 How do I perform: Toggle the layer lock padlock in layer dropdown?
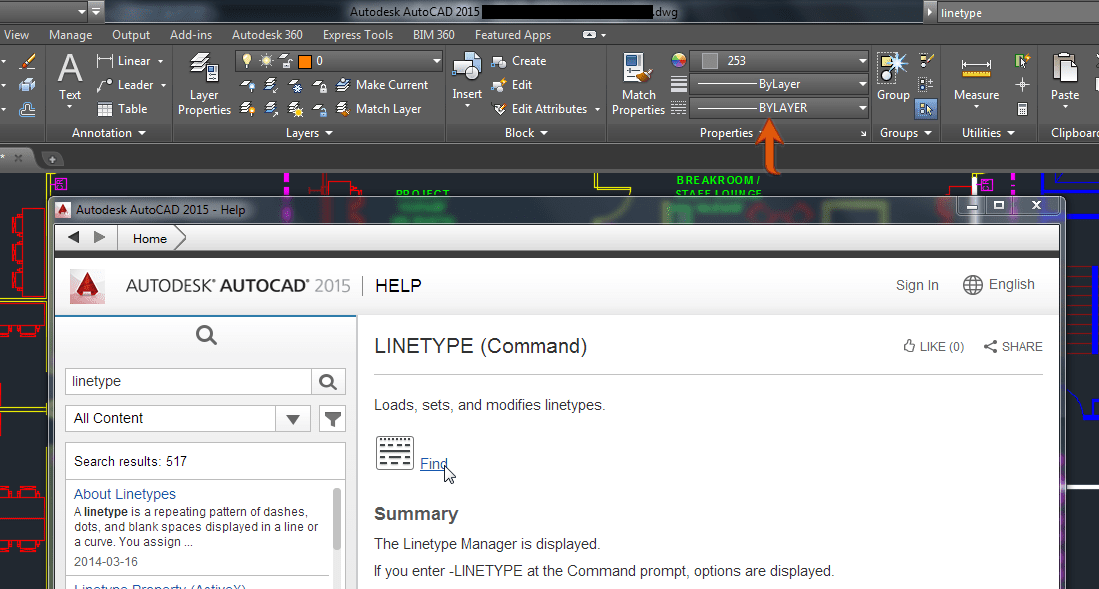point(286,61)
